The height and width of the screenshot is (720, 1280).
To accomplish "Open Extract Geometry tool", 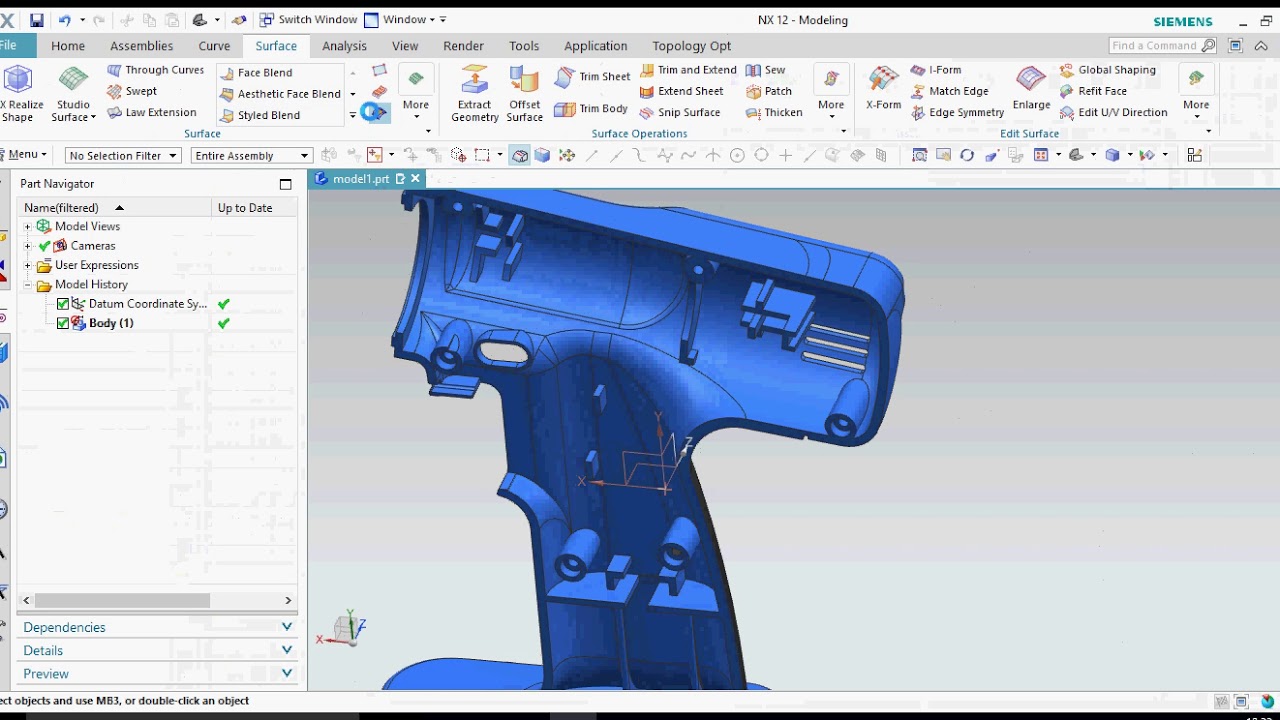I will tap(474, 95).
